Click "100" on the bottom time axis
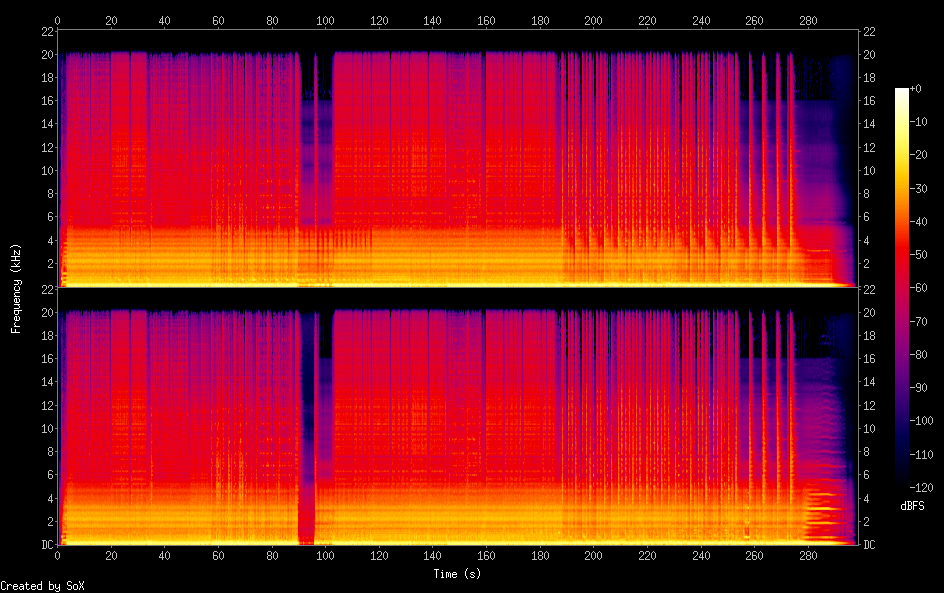944x593 pixels. [x=325, y=555]
